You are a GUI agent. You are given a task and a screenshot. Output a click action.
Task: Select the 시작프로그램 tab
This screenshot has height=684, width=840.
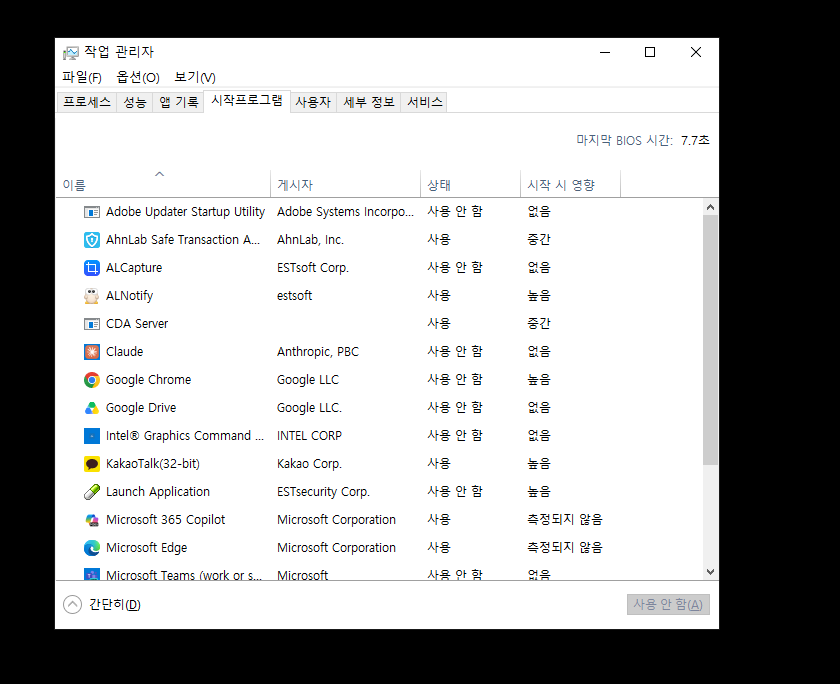coord(247,101)
